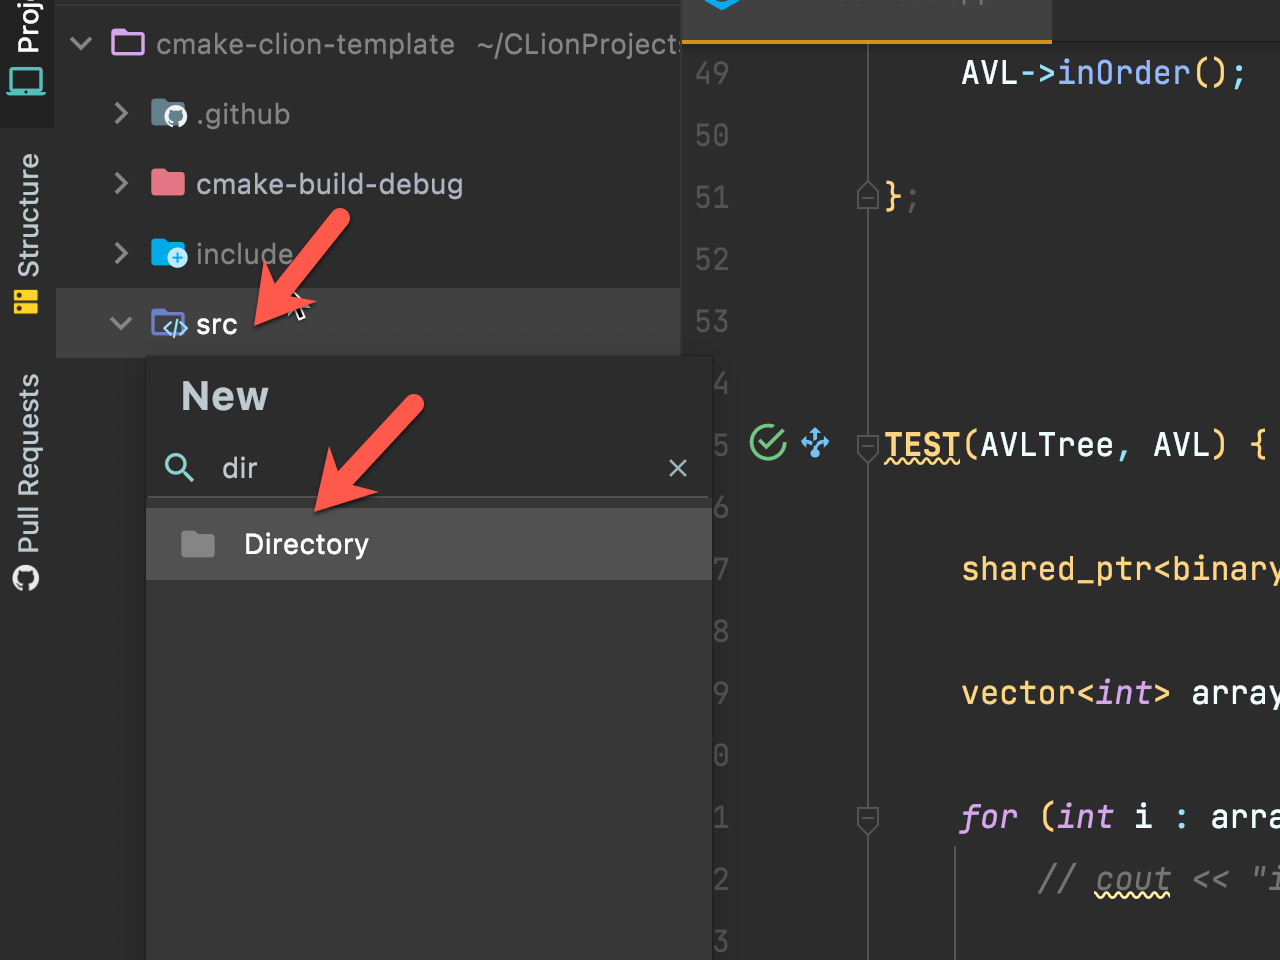This screenshot has height=960, width=1280.
Task: Expand the cmake-build-debug folder
Action: pos(121,183)
